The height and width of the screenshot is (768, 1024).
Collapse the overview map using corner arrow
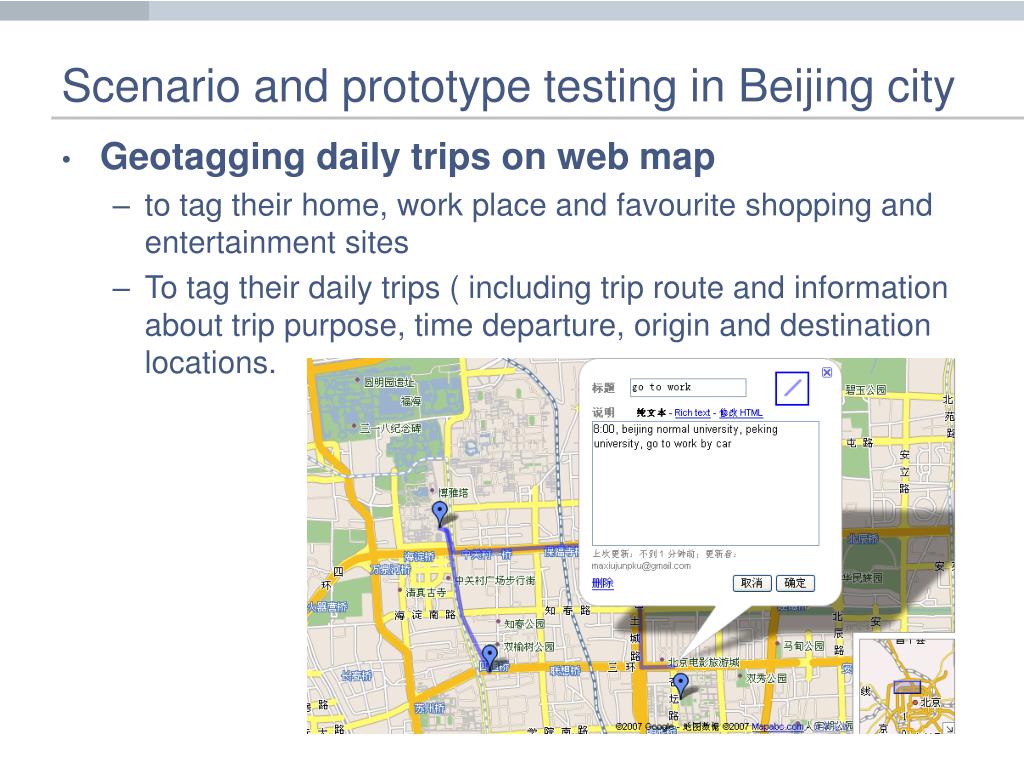(x=948, y=729)
